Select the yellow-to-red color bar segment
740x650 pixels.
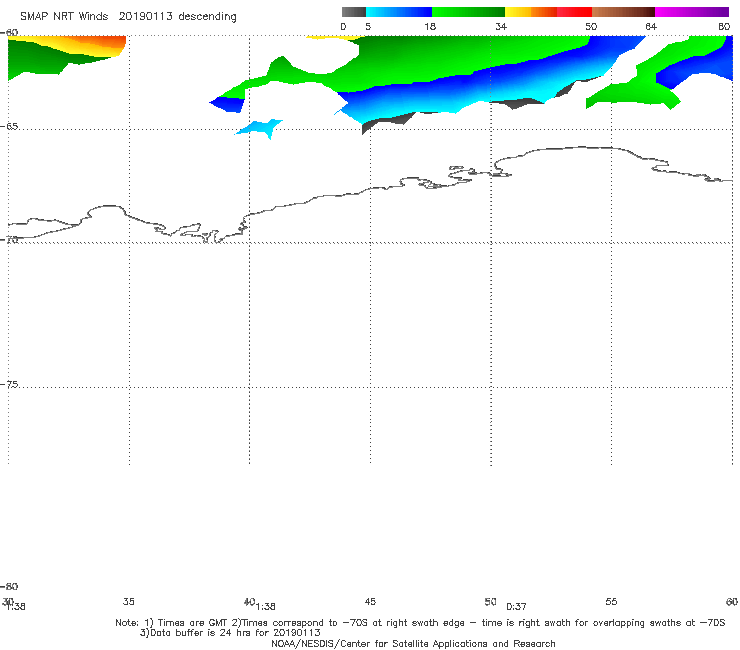[x=548, y=12]
